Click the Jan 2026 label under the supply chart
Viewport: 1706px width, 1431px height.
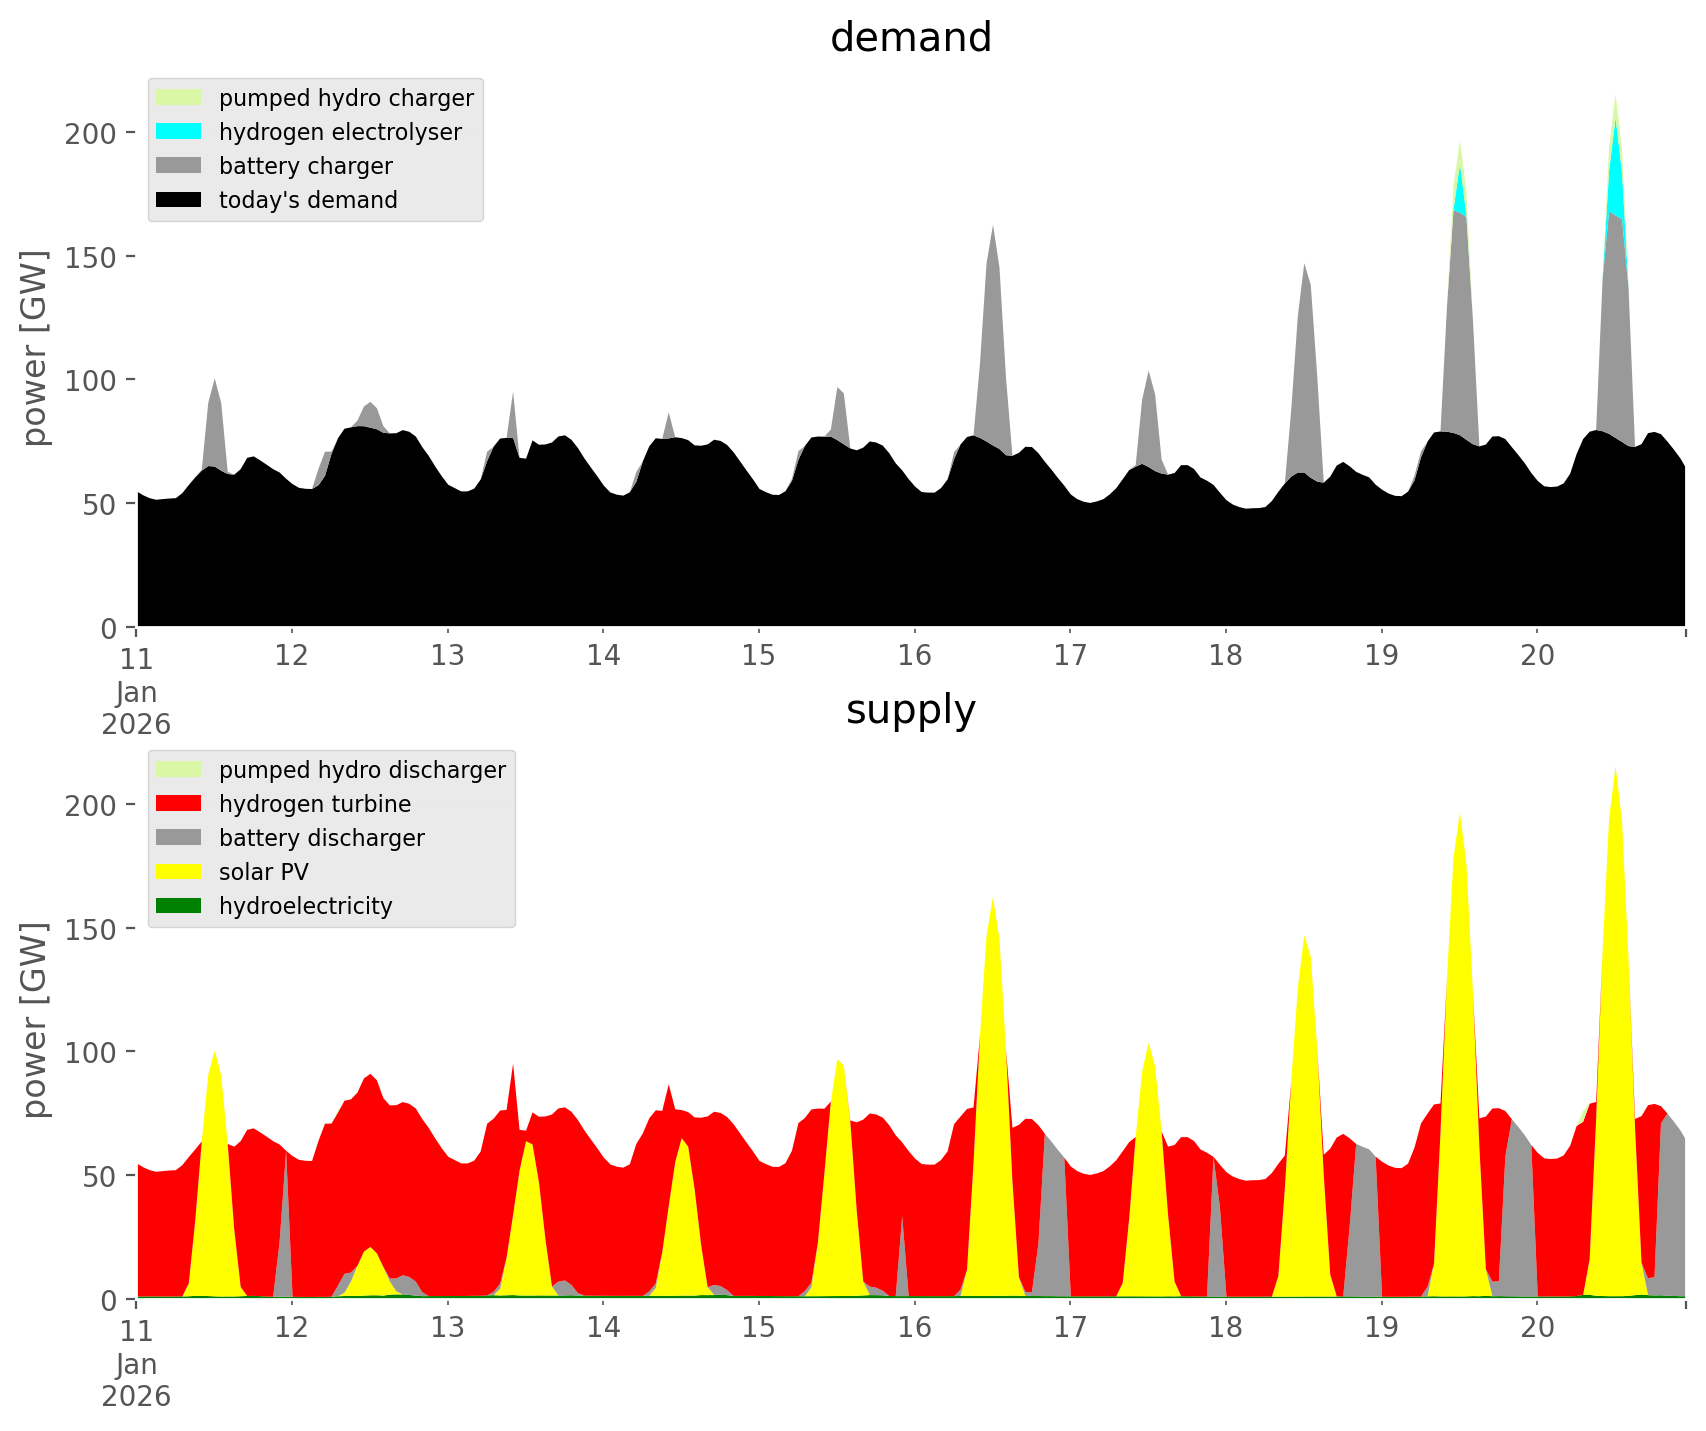point(136,1380)
